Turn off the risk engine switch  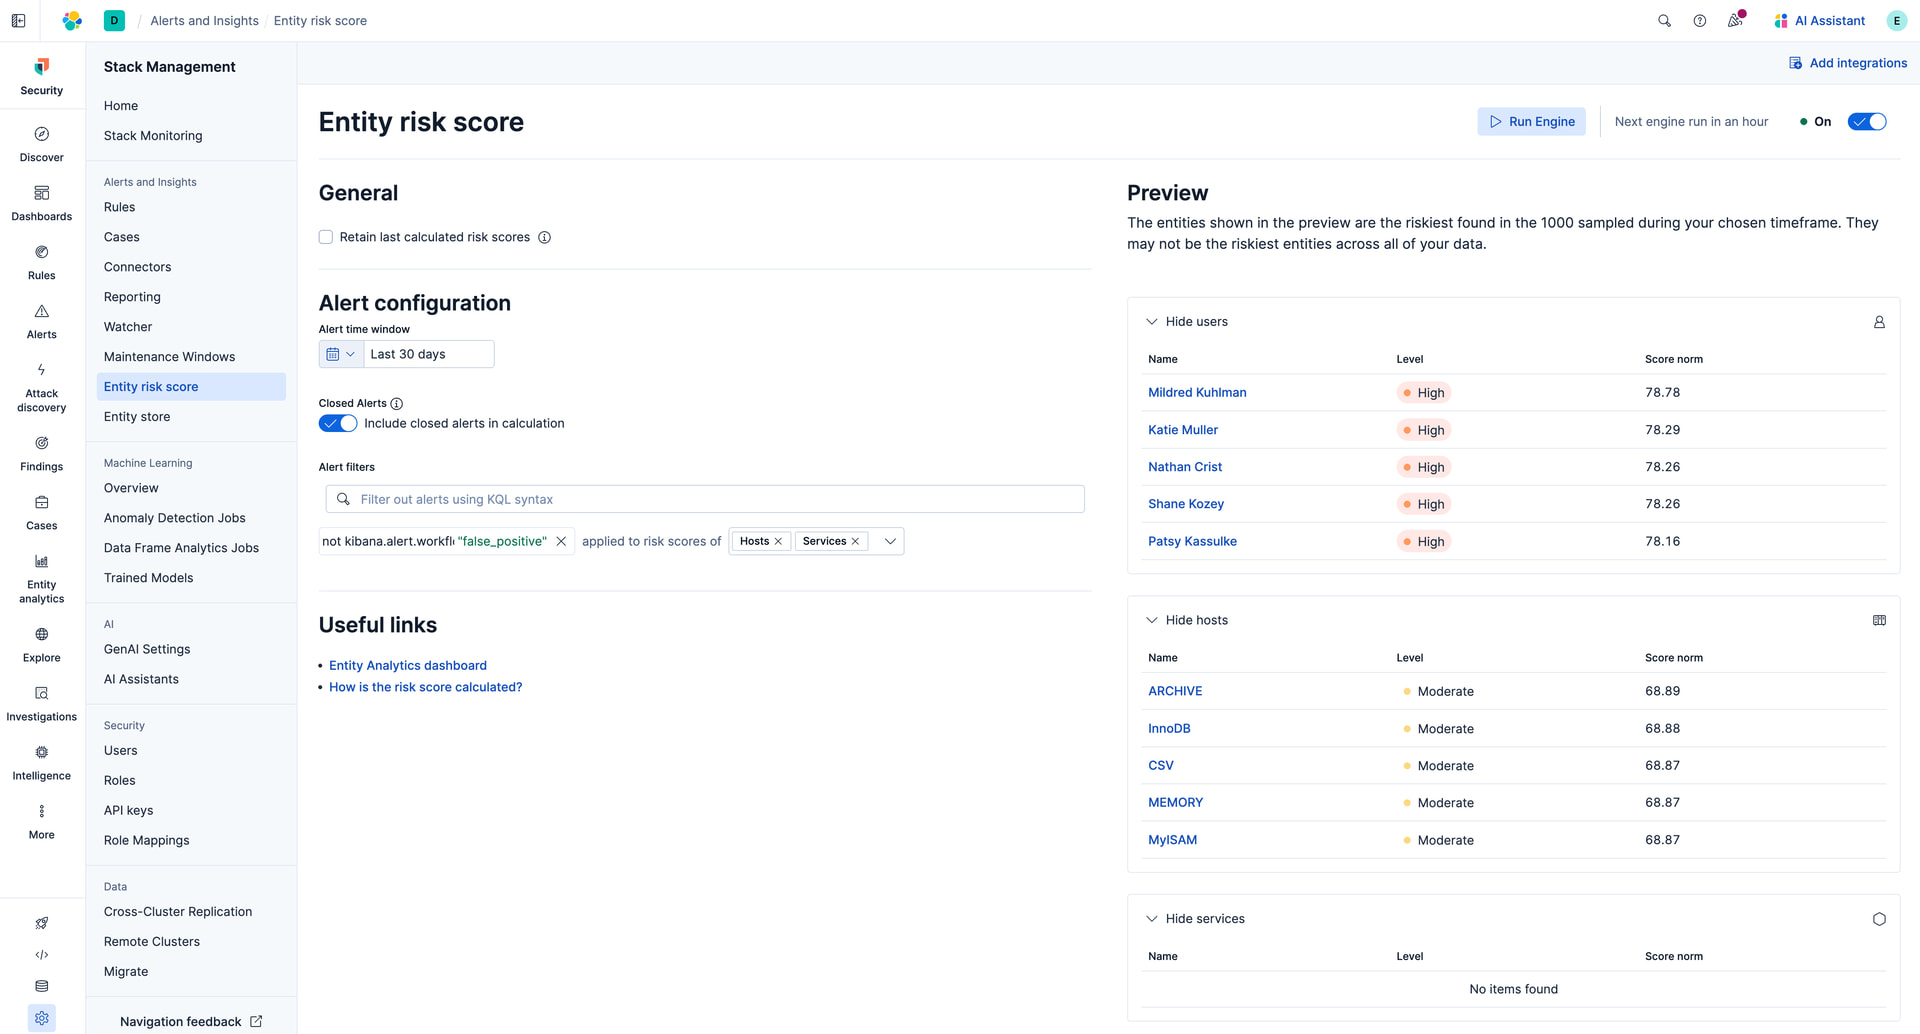(x=1866, y=122)
